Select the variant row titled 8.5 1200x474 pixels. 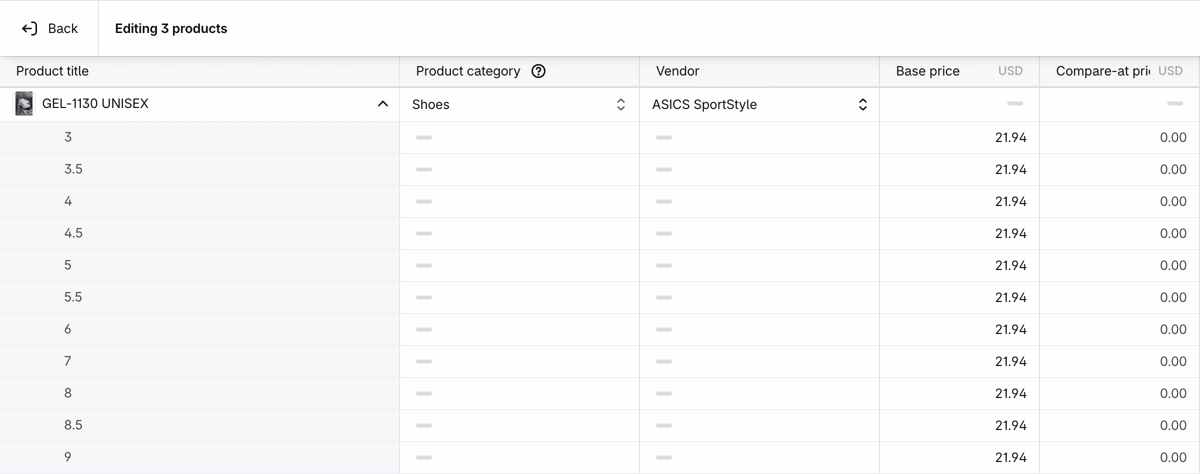point(199,425)
